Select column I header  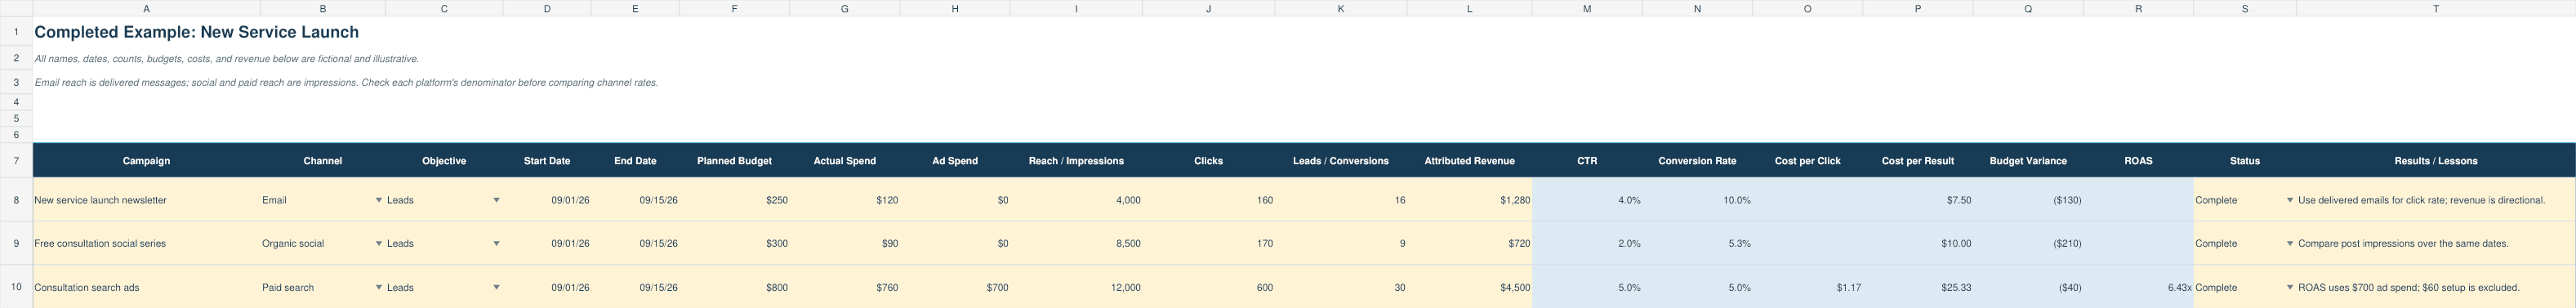pos(1076,9)
